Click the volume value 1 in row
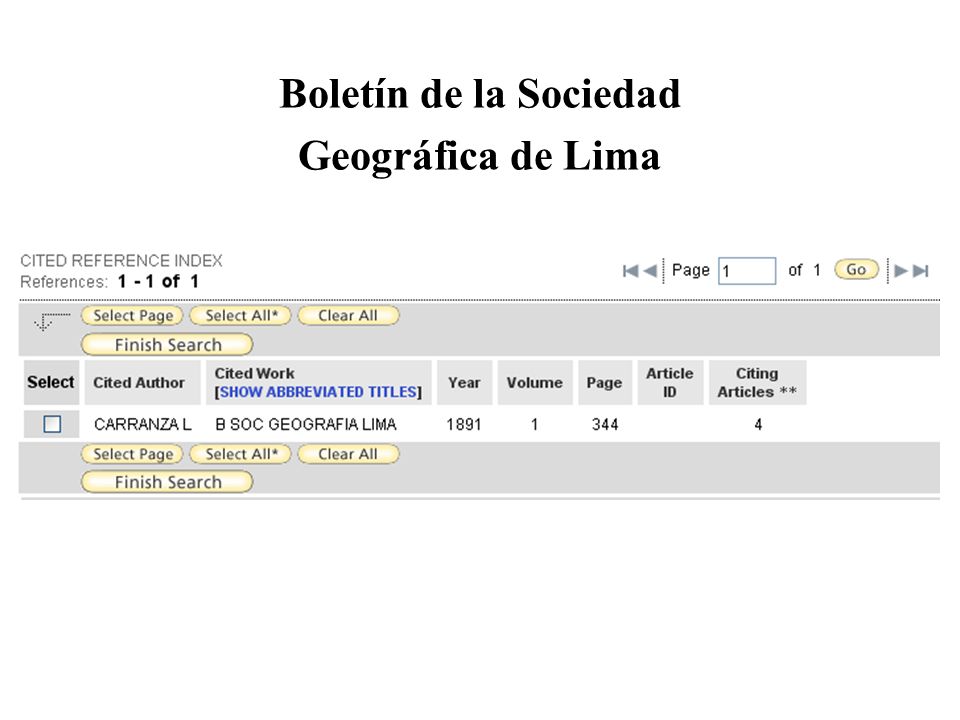960x720 pixels. click(x=534, y=424)
